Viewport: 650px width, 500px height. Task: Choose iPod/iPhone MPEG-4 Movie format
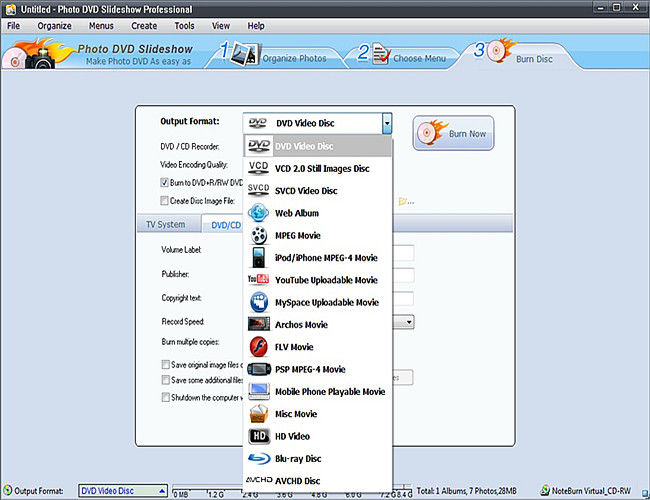click(318, 257)
